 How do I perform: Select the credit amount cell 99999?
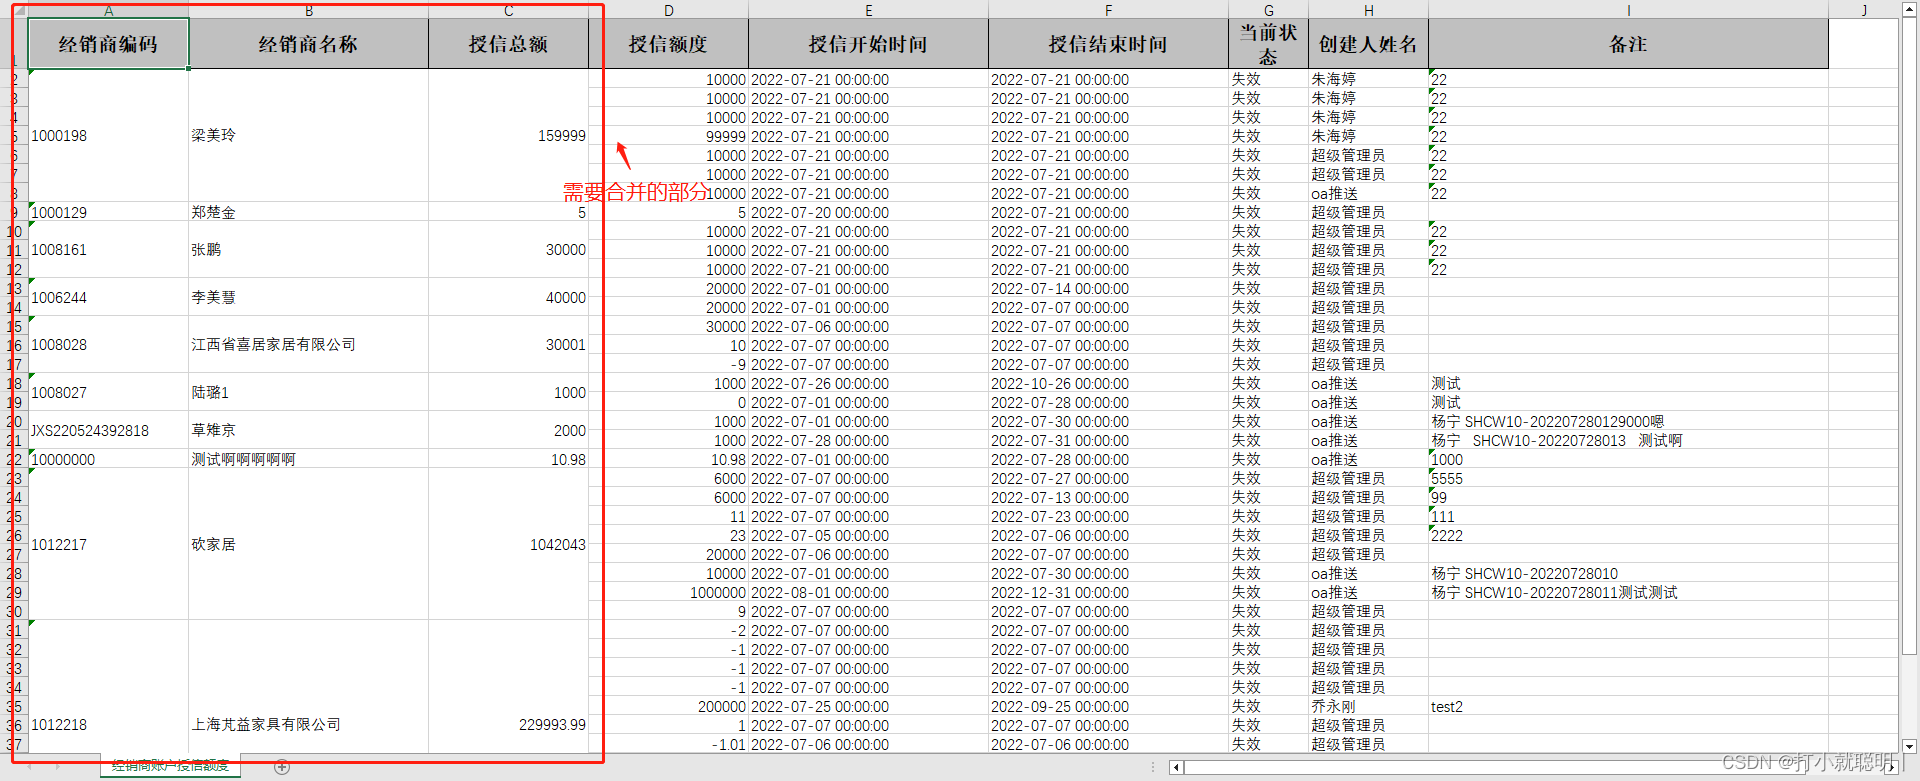tap(668, 136)
